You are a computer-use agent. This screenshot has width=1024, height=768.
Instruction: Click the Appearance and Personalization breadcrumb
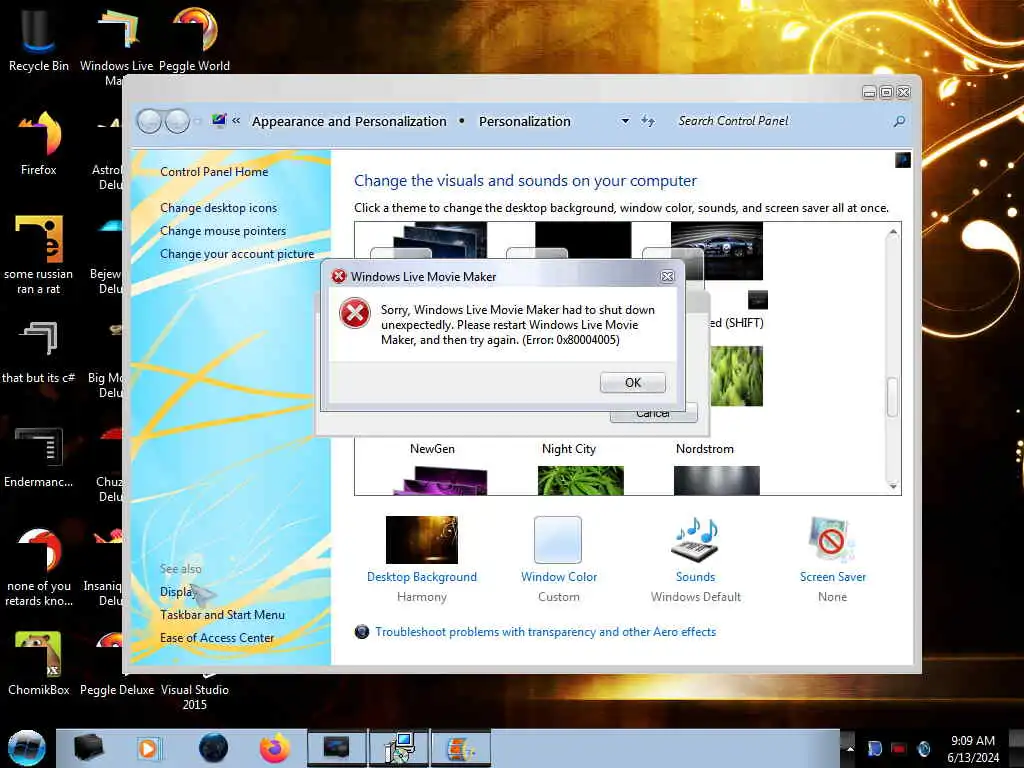tap(349, 121)
